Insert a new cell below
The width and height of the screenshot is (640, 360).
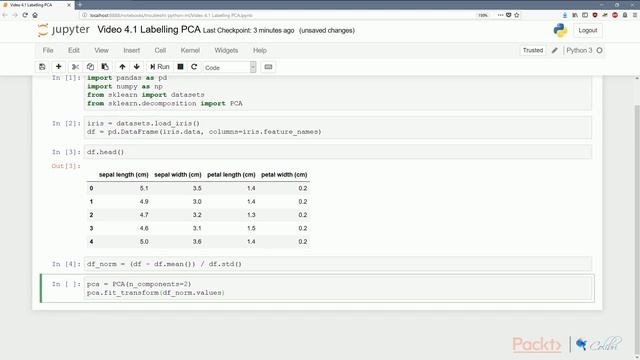point(58,67)
